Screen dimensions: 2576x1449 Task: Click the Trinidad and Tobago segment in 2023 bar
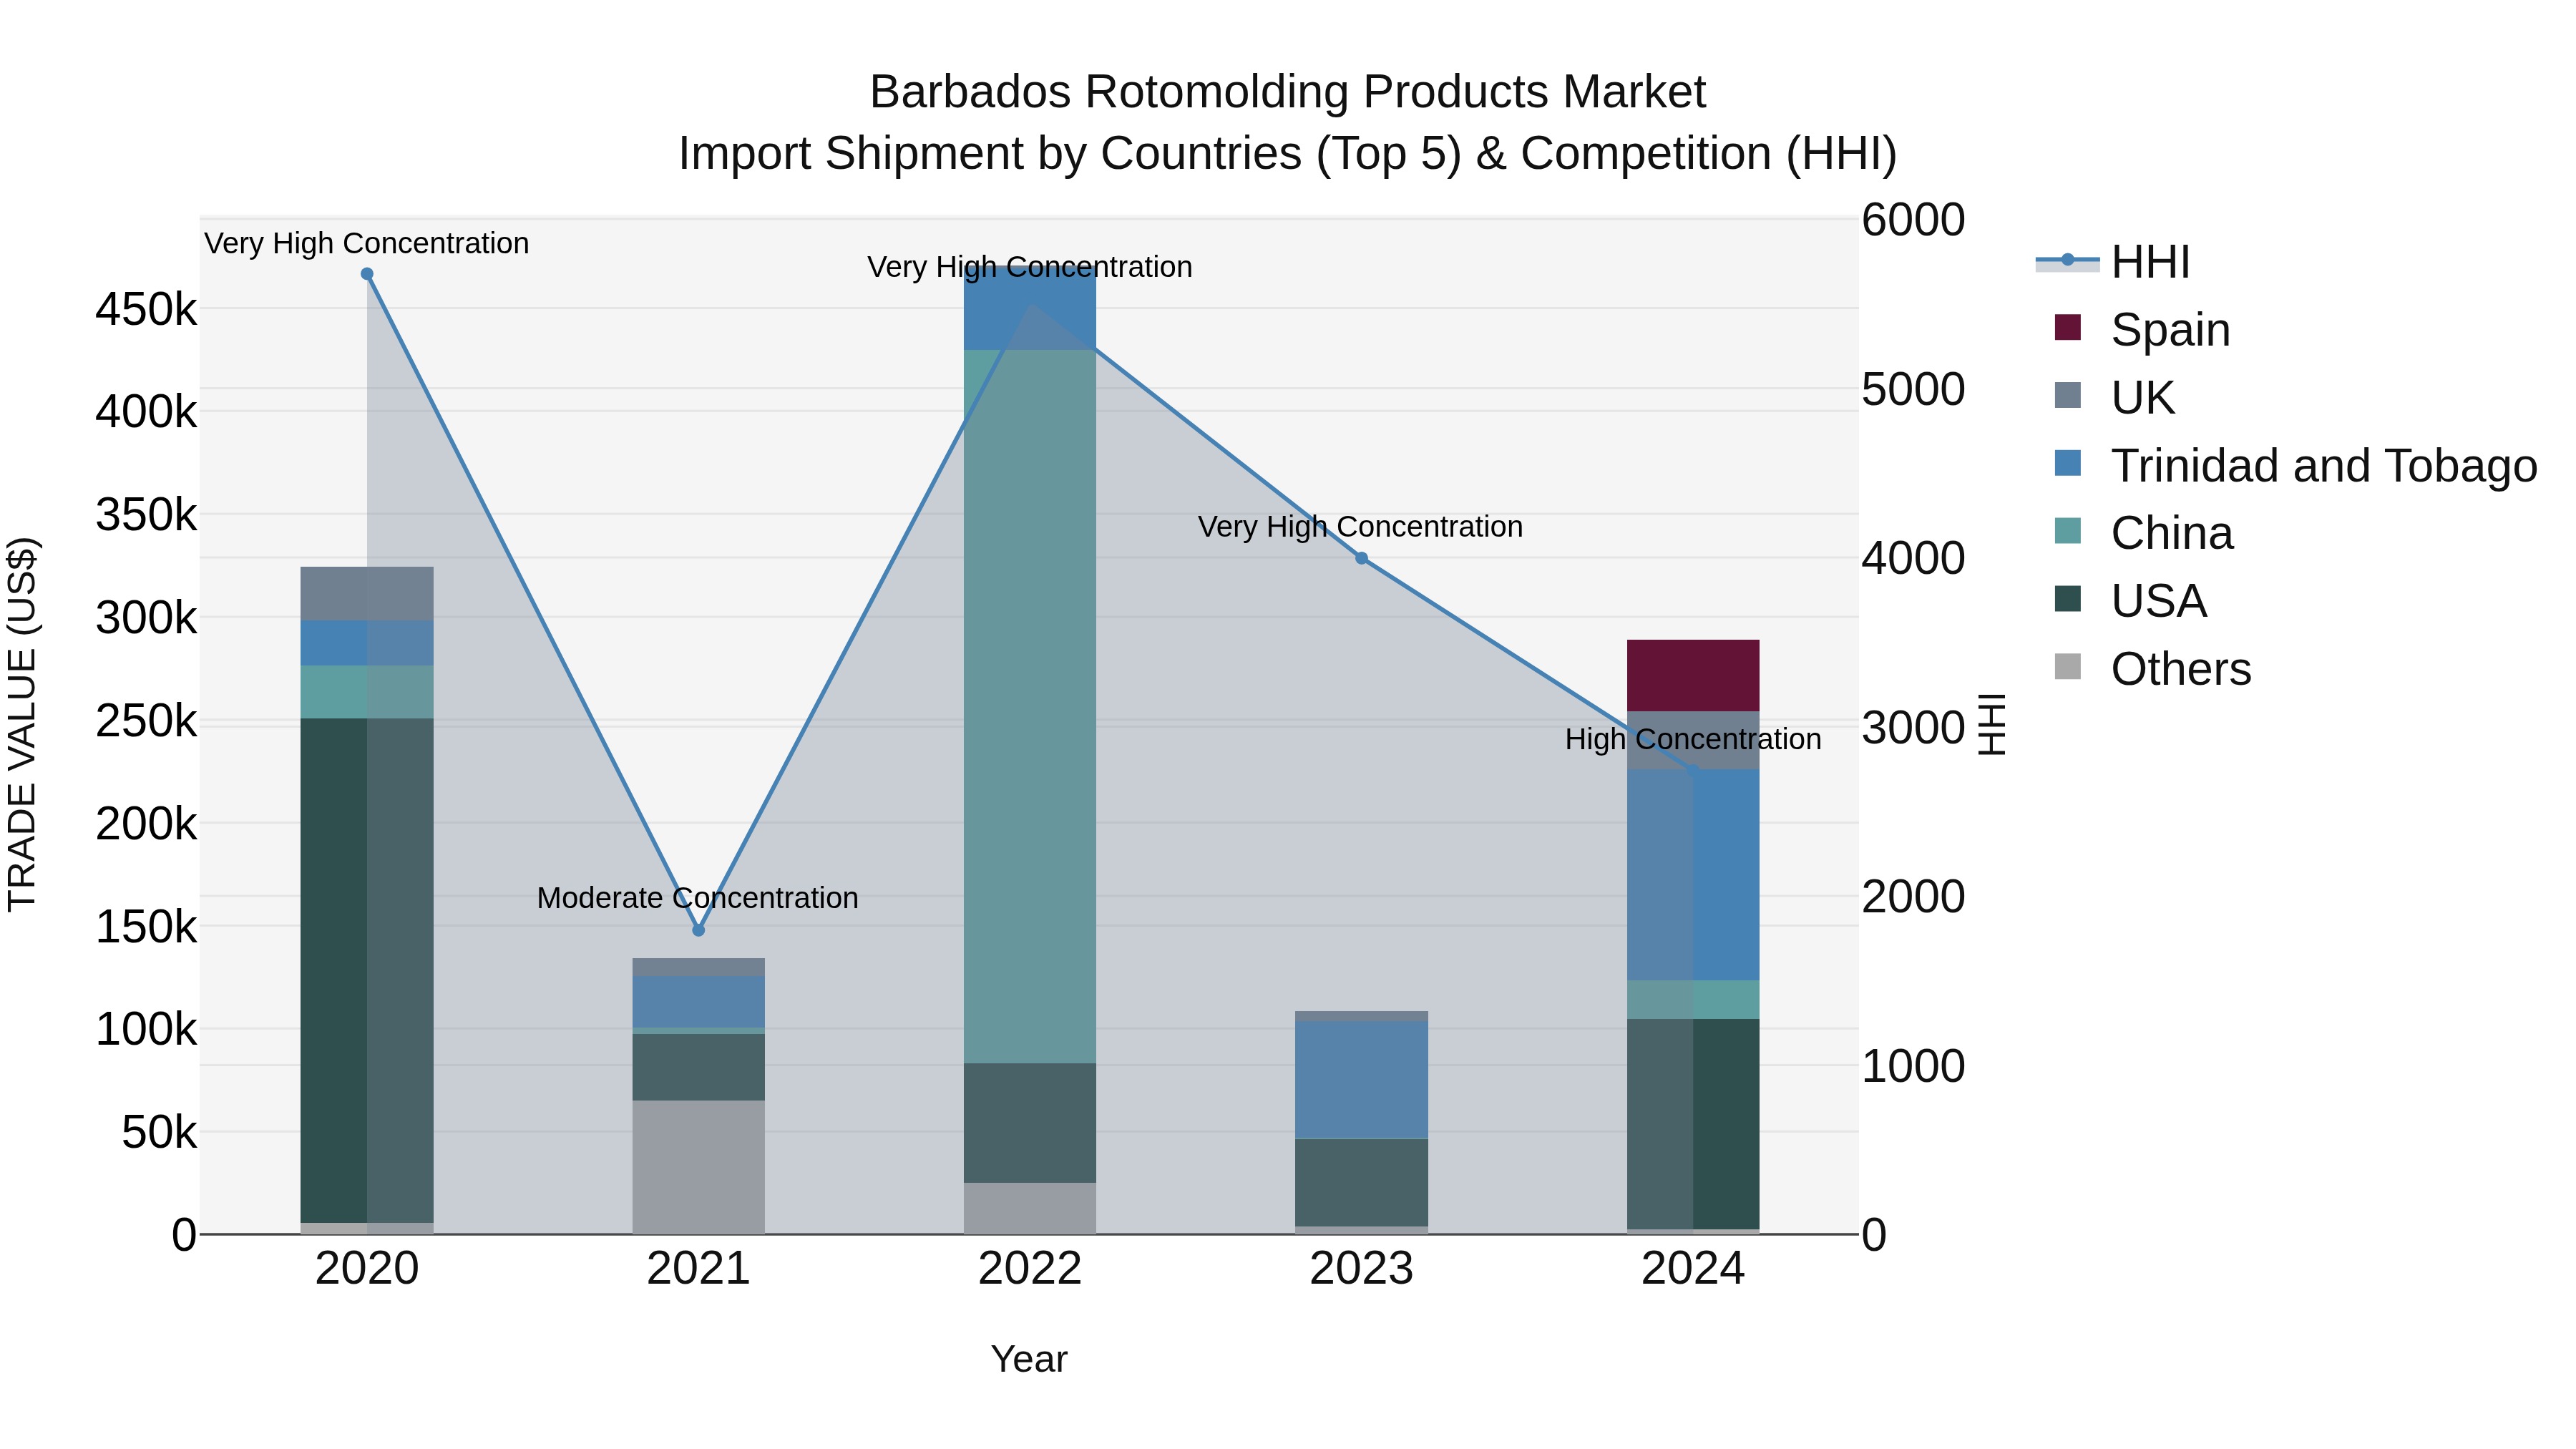pos(1361,1080)
